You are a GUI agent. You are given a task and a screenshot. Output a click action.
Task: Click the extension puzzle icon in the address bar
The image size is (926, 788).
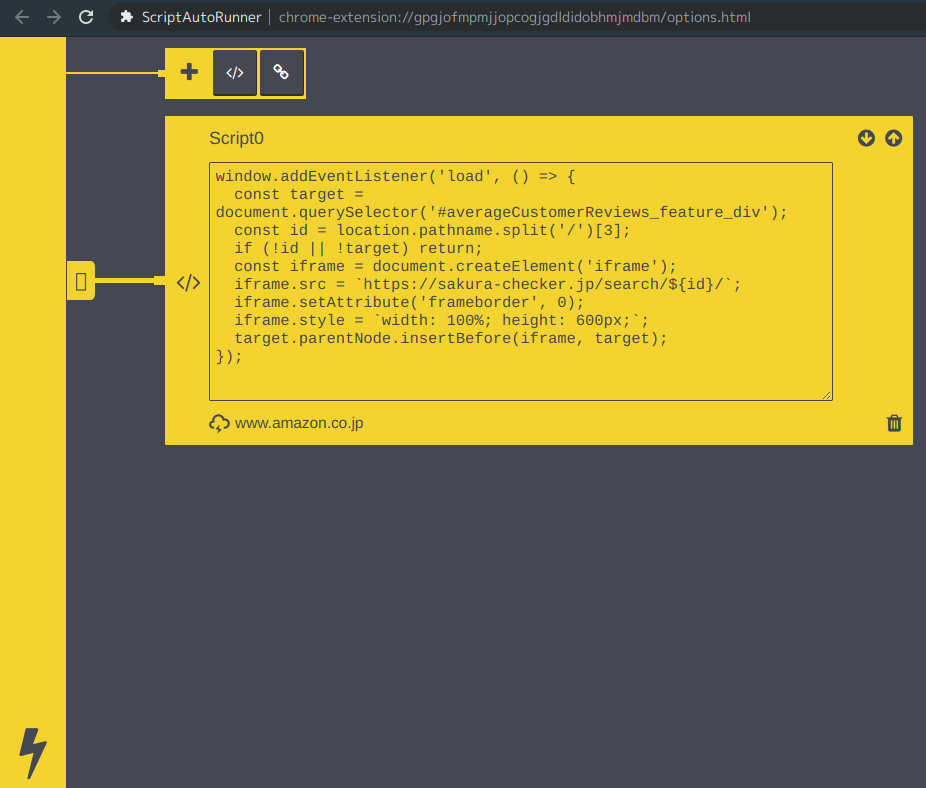coord(127,17)
